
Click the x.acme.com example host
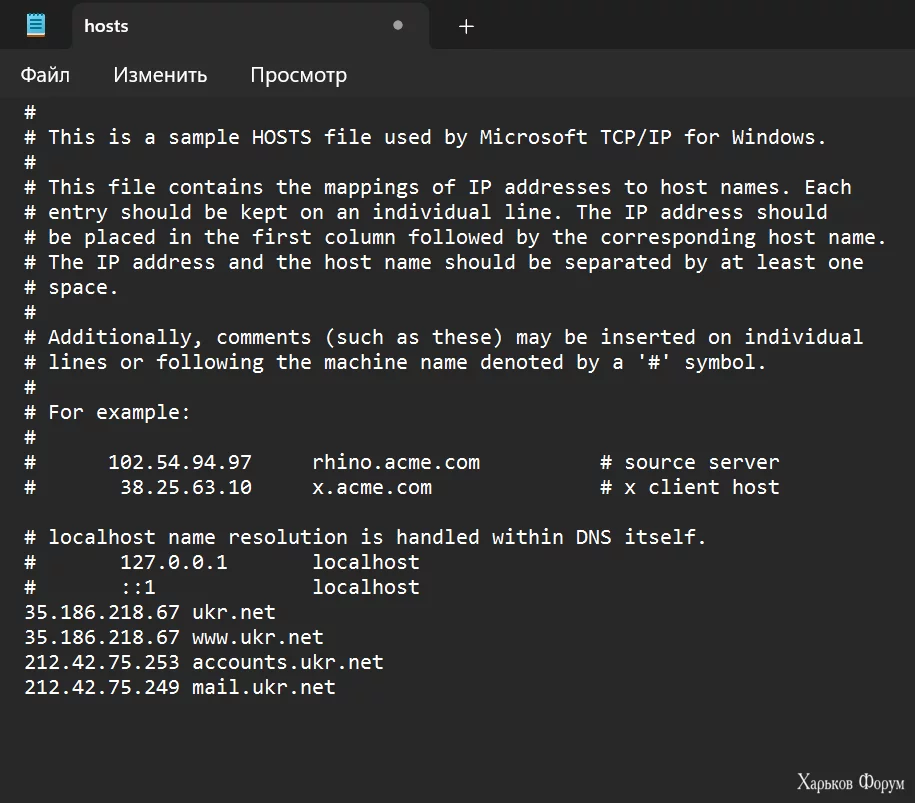click(371, 487)
